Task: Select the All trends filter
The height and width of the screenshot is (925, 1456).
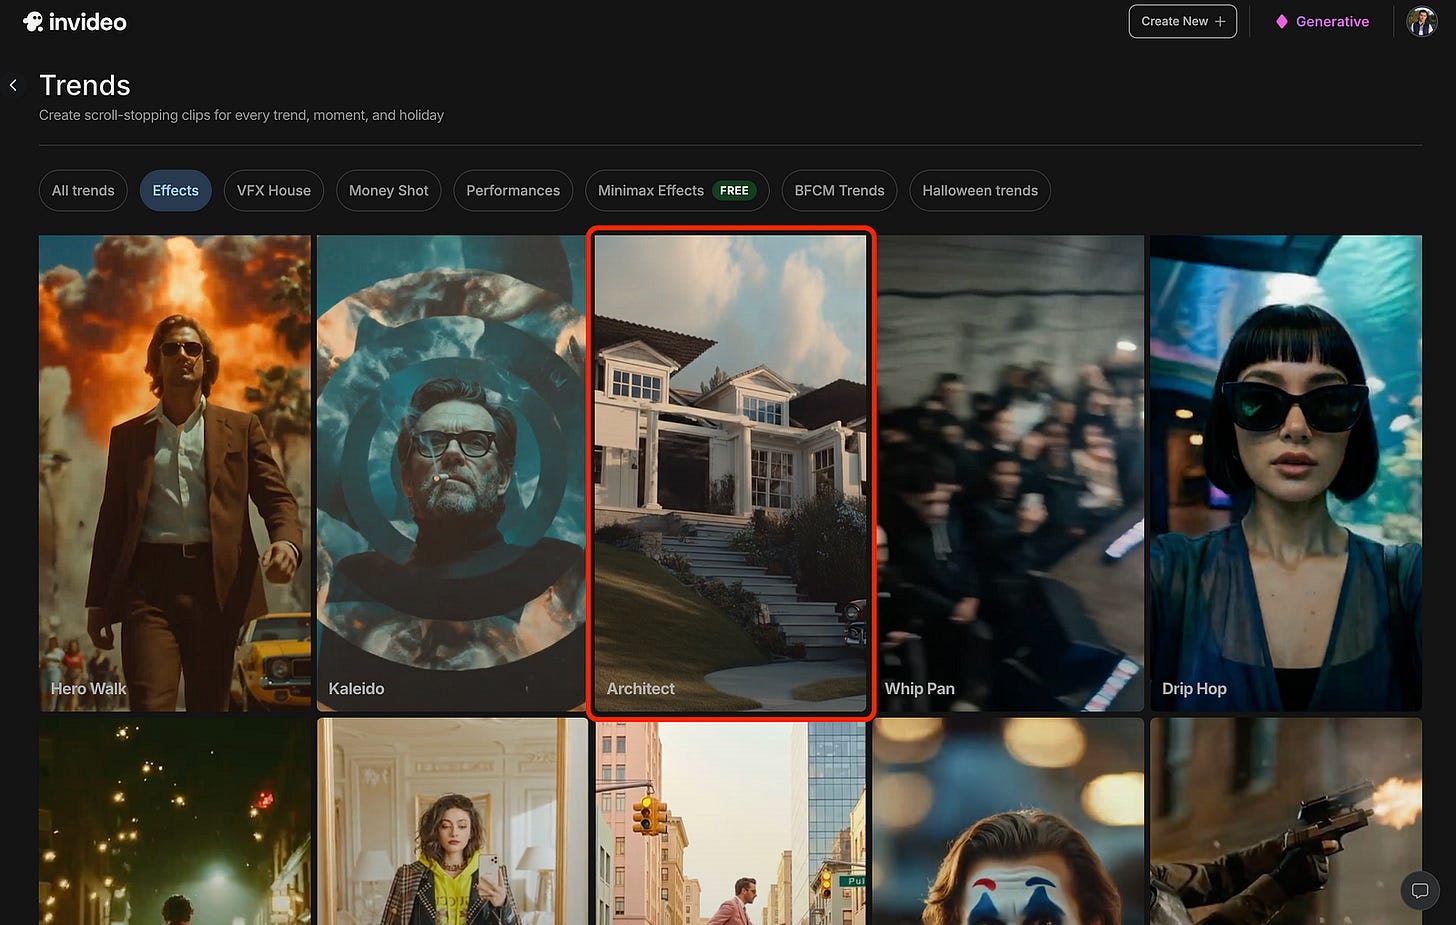Action: [83, 190]
